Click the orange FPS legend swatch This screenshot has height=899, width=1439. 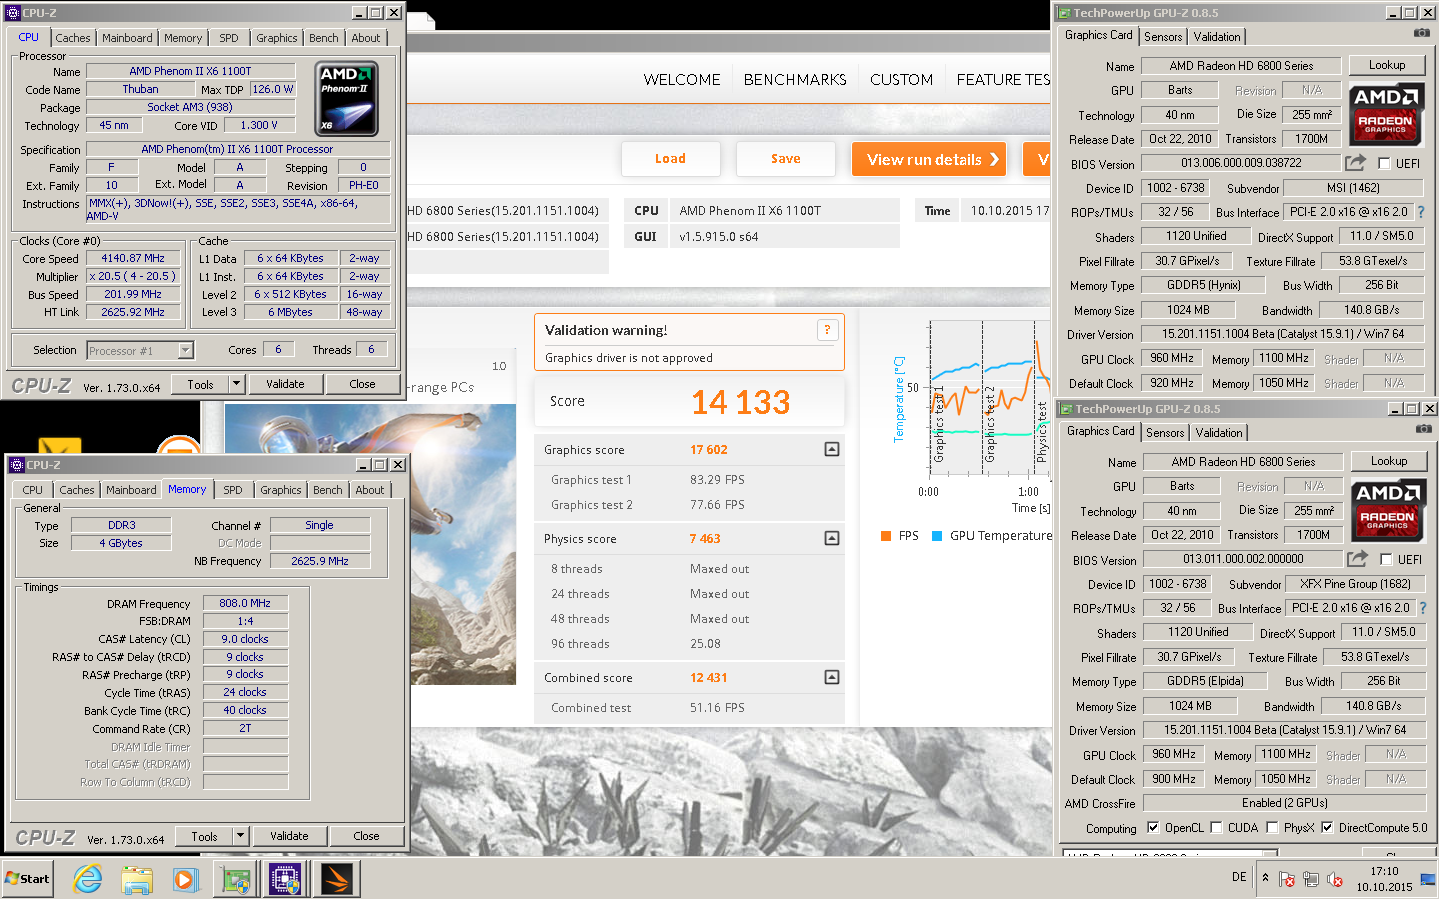pyautogui.click(x=886, y=536)
